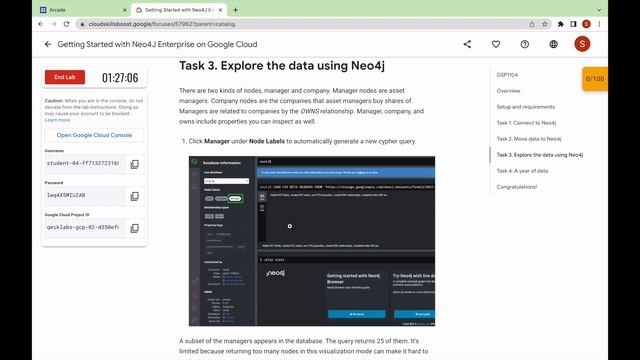Toggle the browser side panel icon

pos(573,24)
